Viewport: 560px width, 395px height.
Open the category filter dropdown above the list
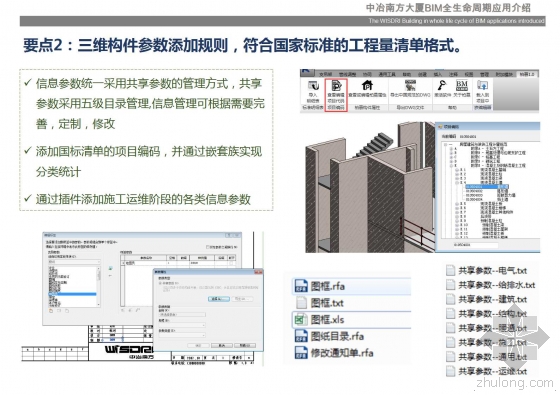(x=74, y=262)
